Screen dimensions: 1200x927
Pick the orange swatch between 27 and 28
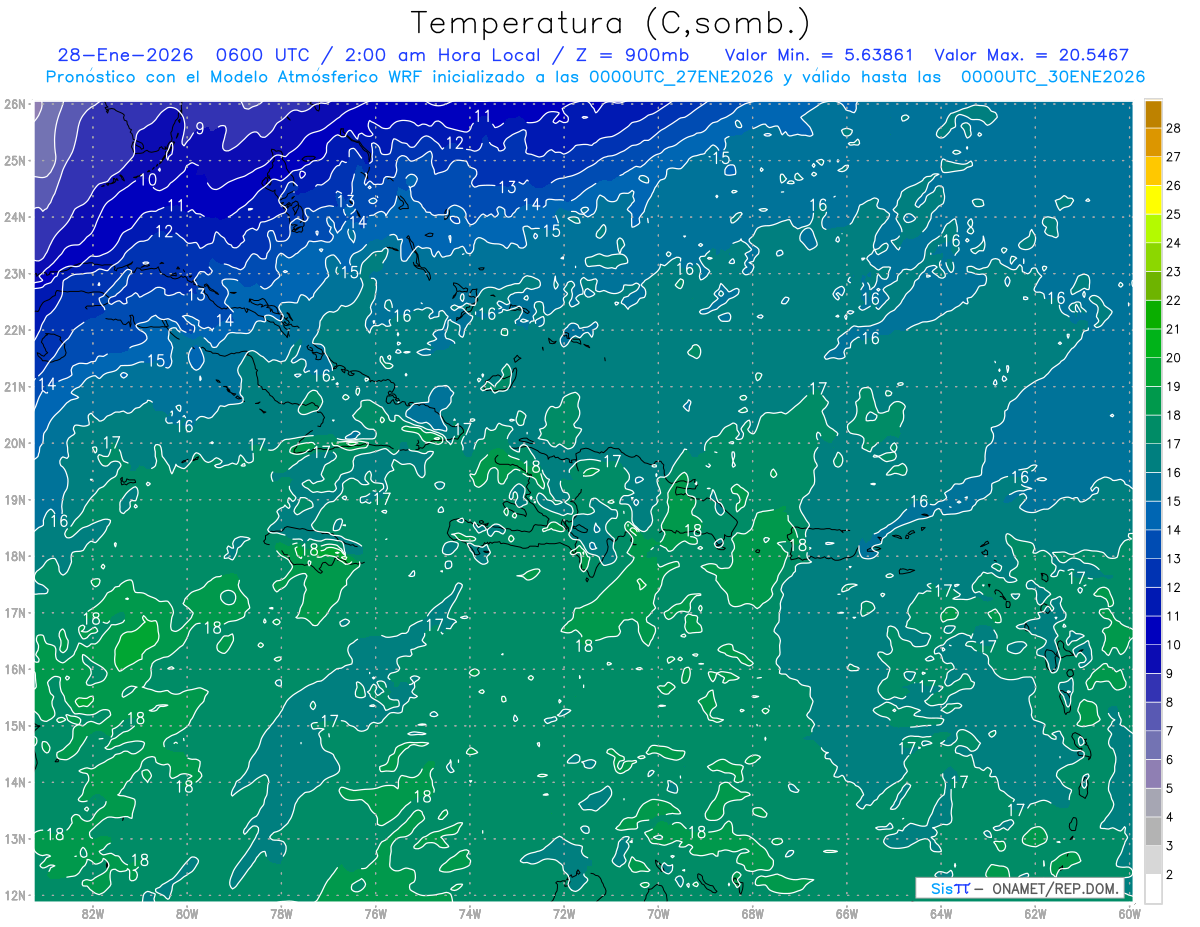coord(1153,143)
